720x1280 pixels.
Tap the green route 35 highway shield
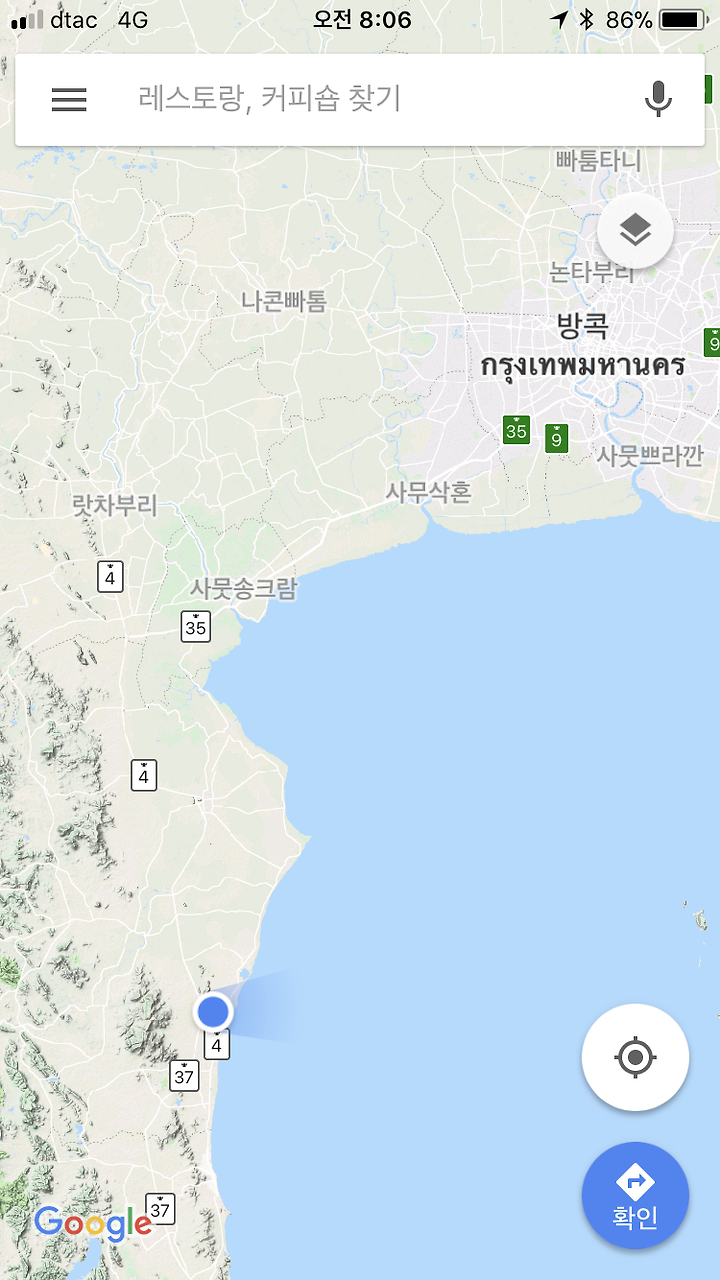pyautogui.click(x=516, y=430)
